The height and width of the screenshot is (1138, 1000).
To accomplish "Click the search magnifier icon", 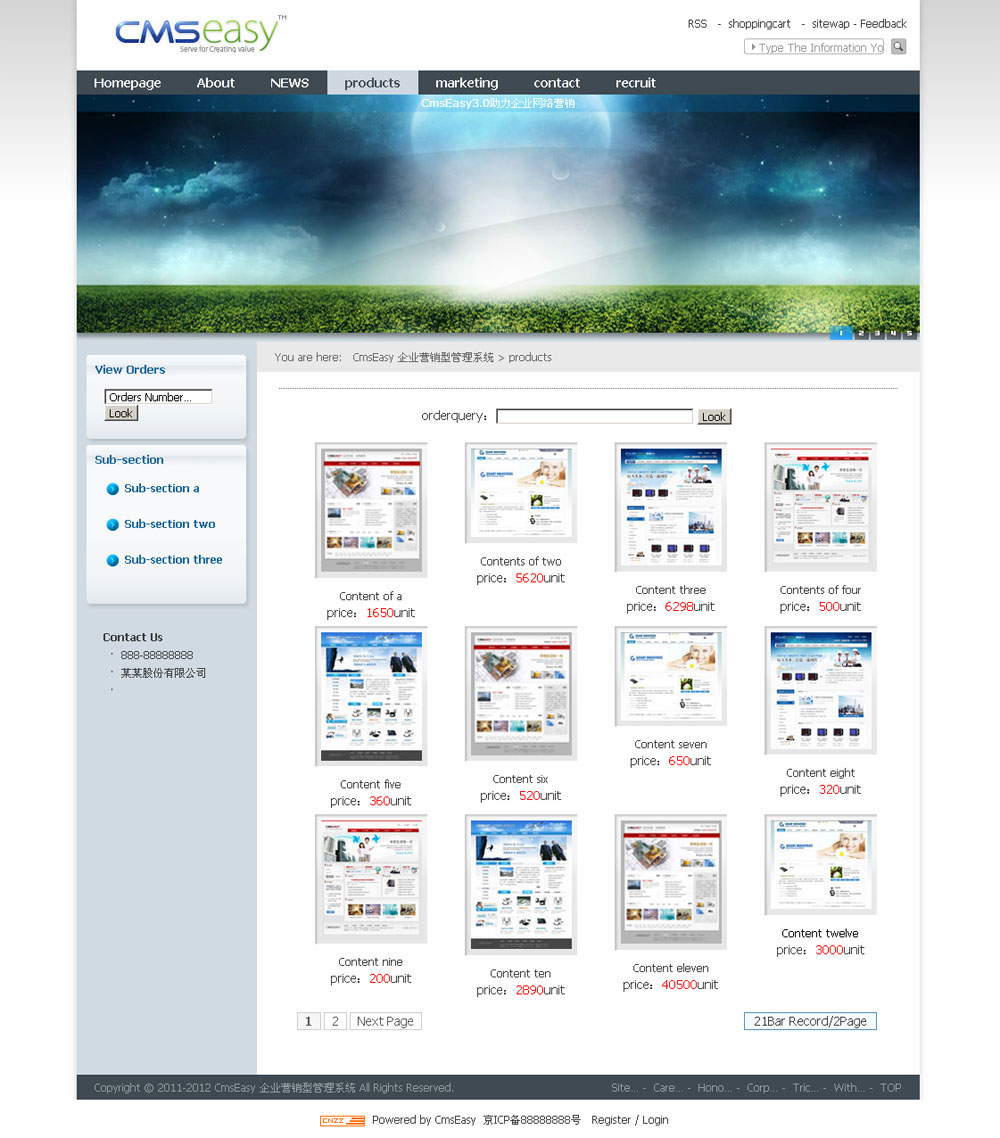I will (x=898, y=47).
